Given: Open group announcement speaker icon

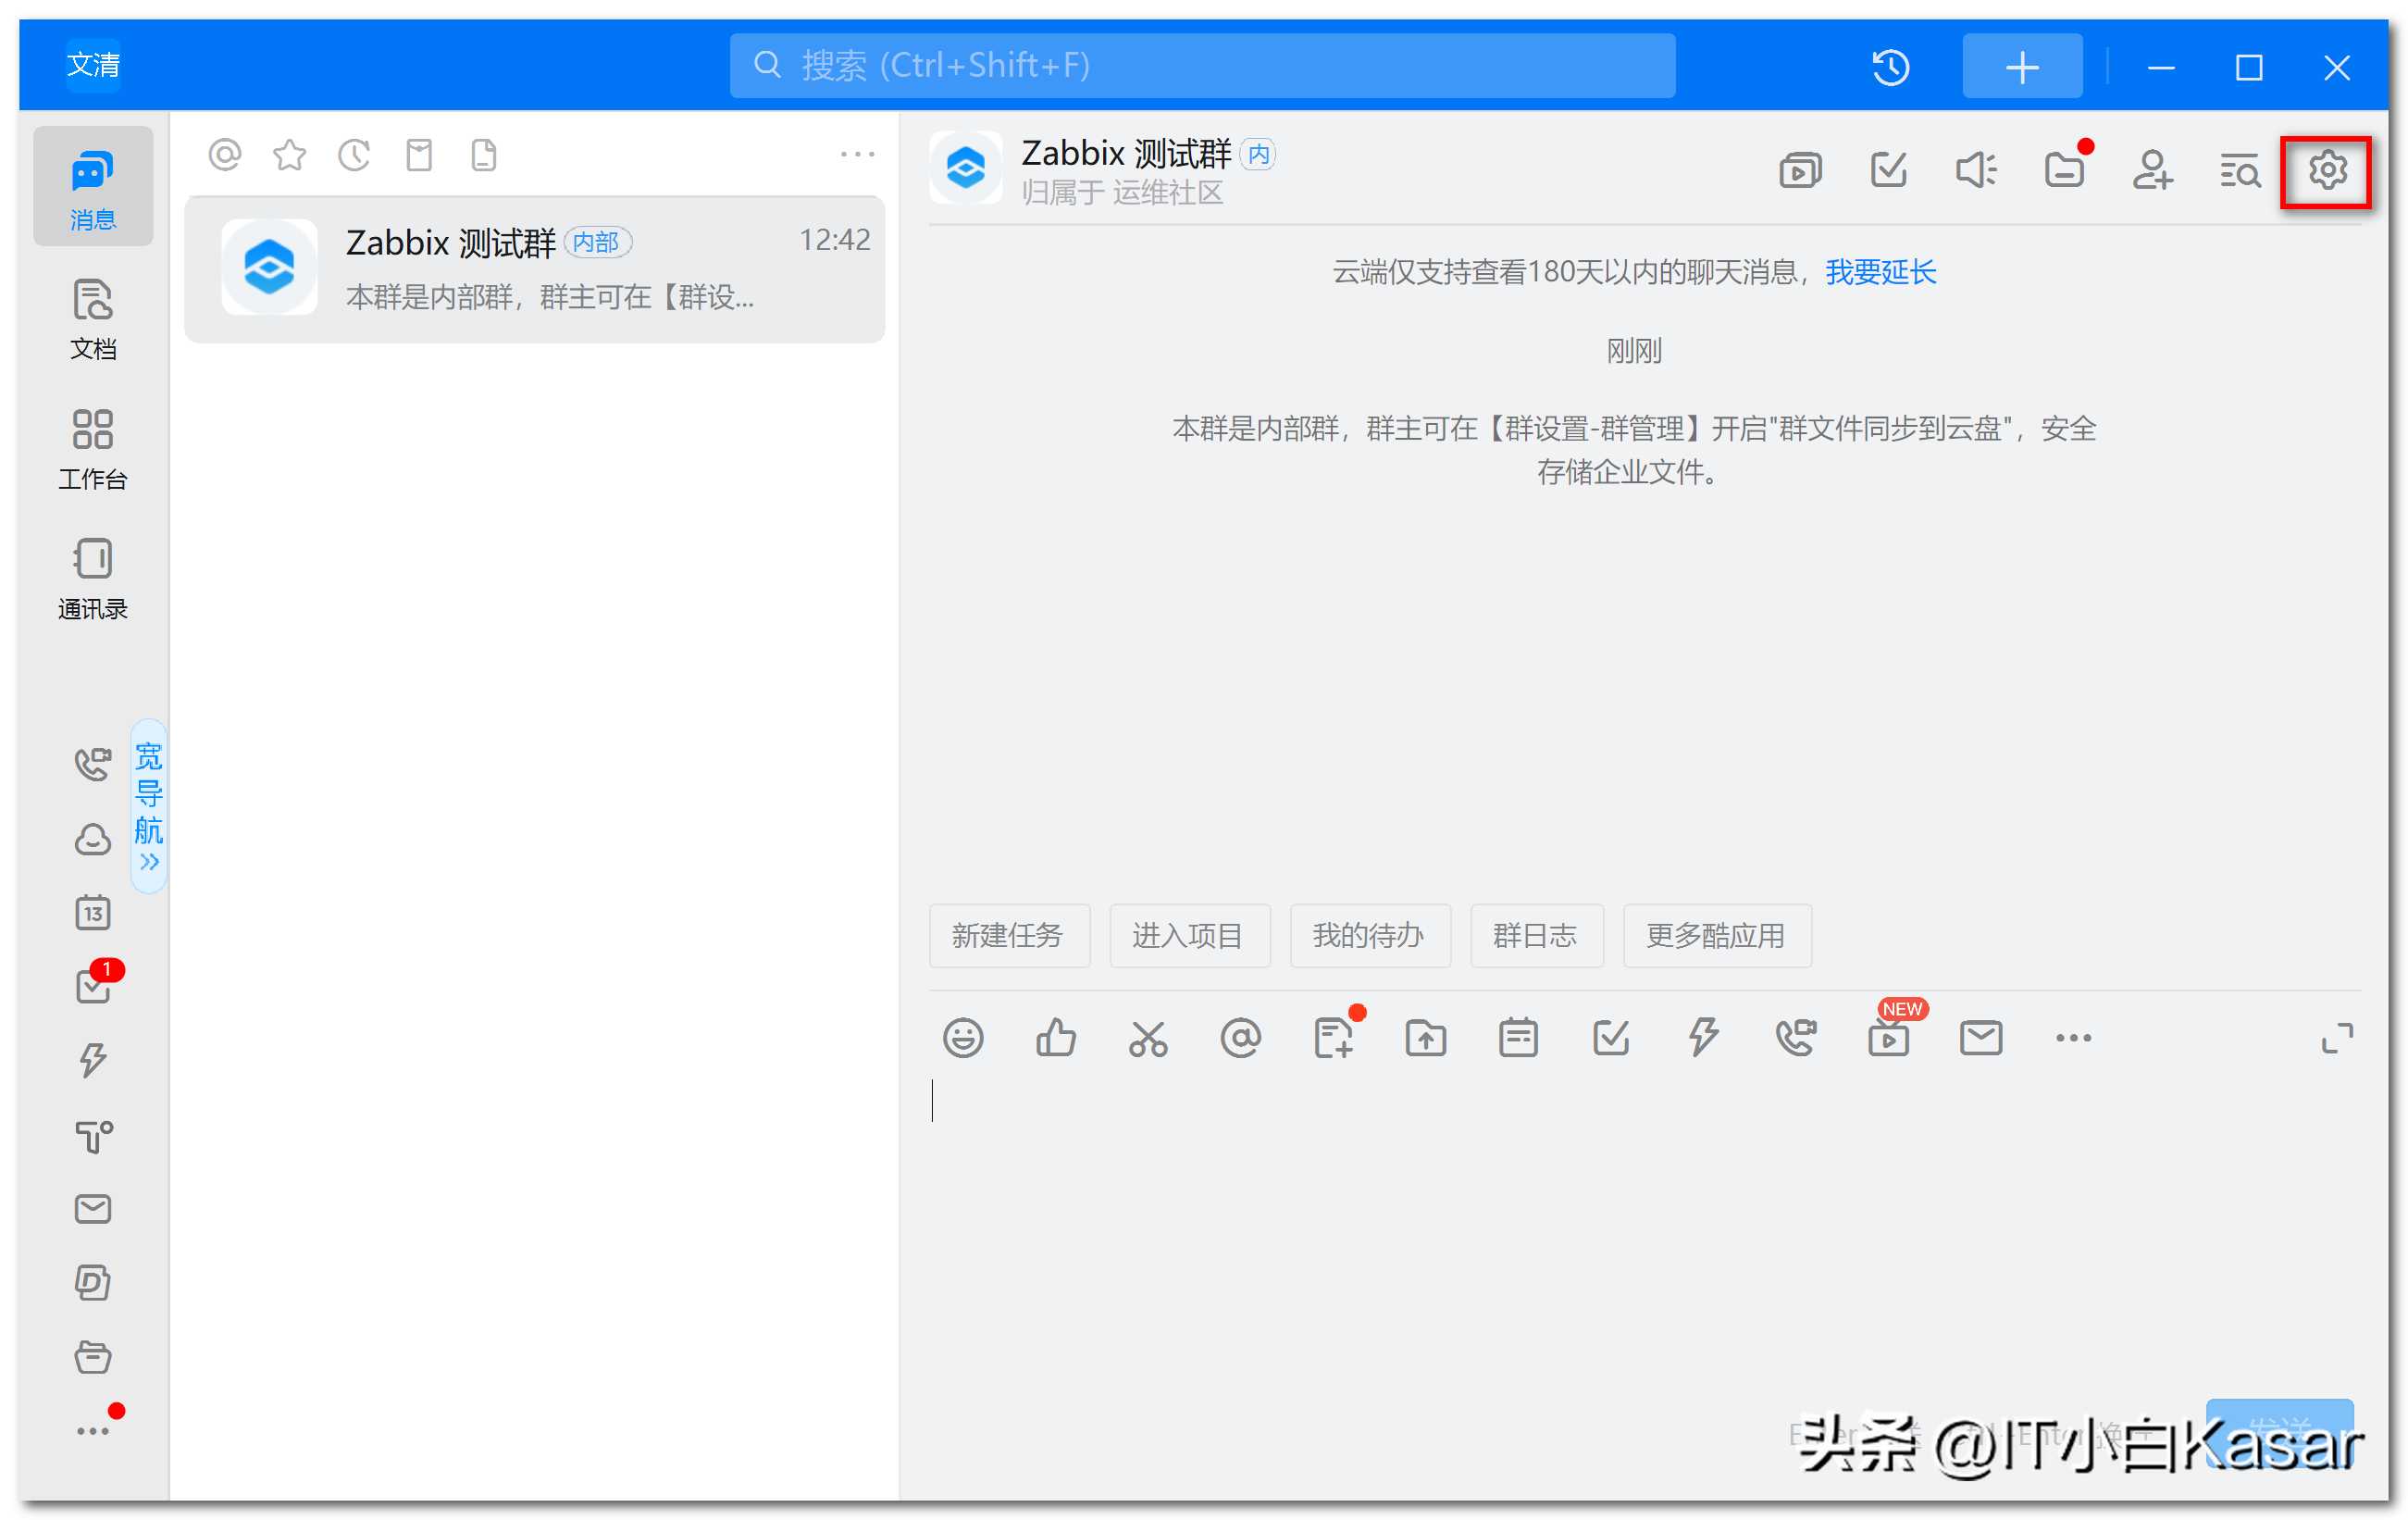Looking at the screenshot, I should point(1977,170).
